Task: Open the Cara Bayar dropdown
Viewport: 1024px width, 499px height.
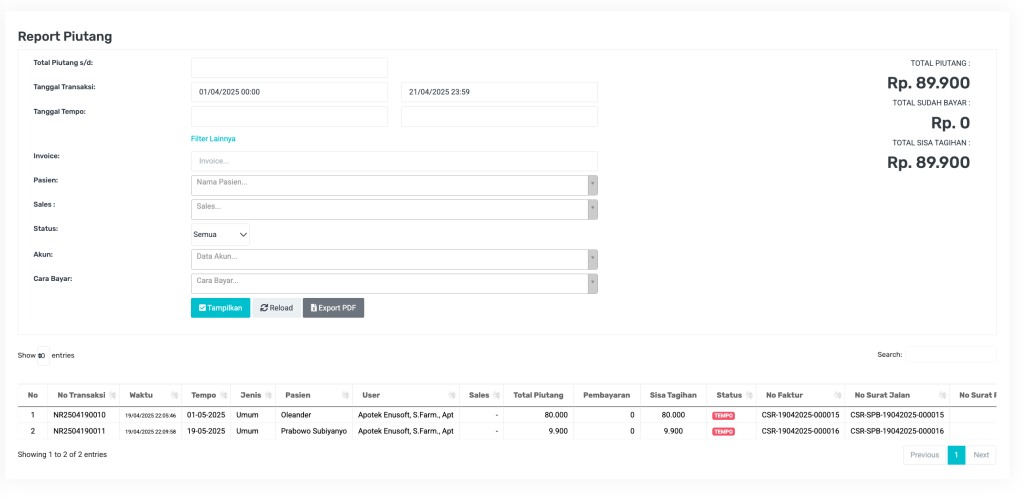Action: click(x=394, y=284)
